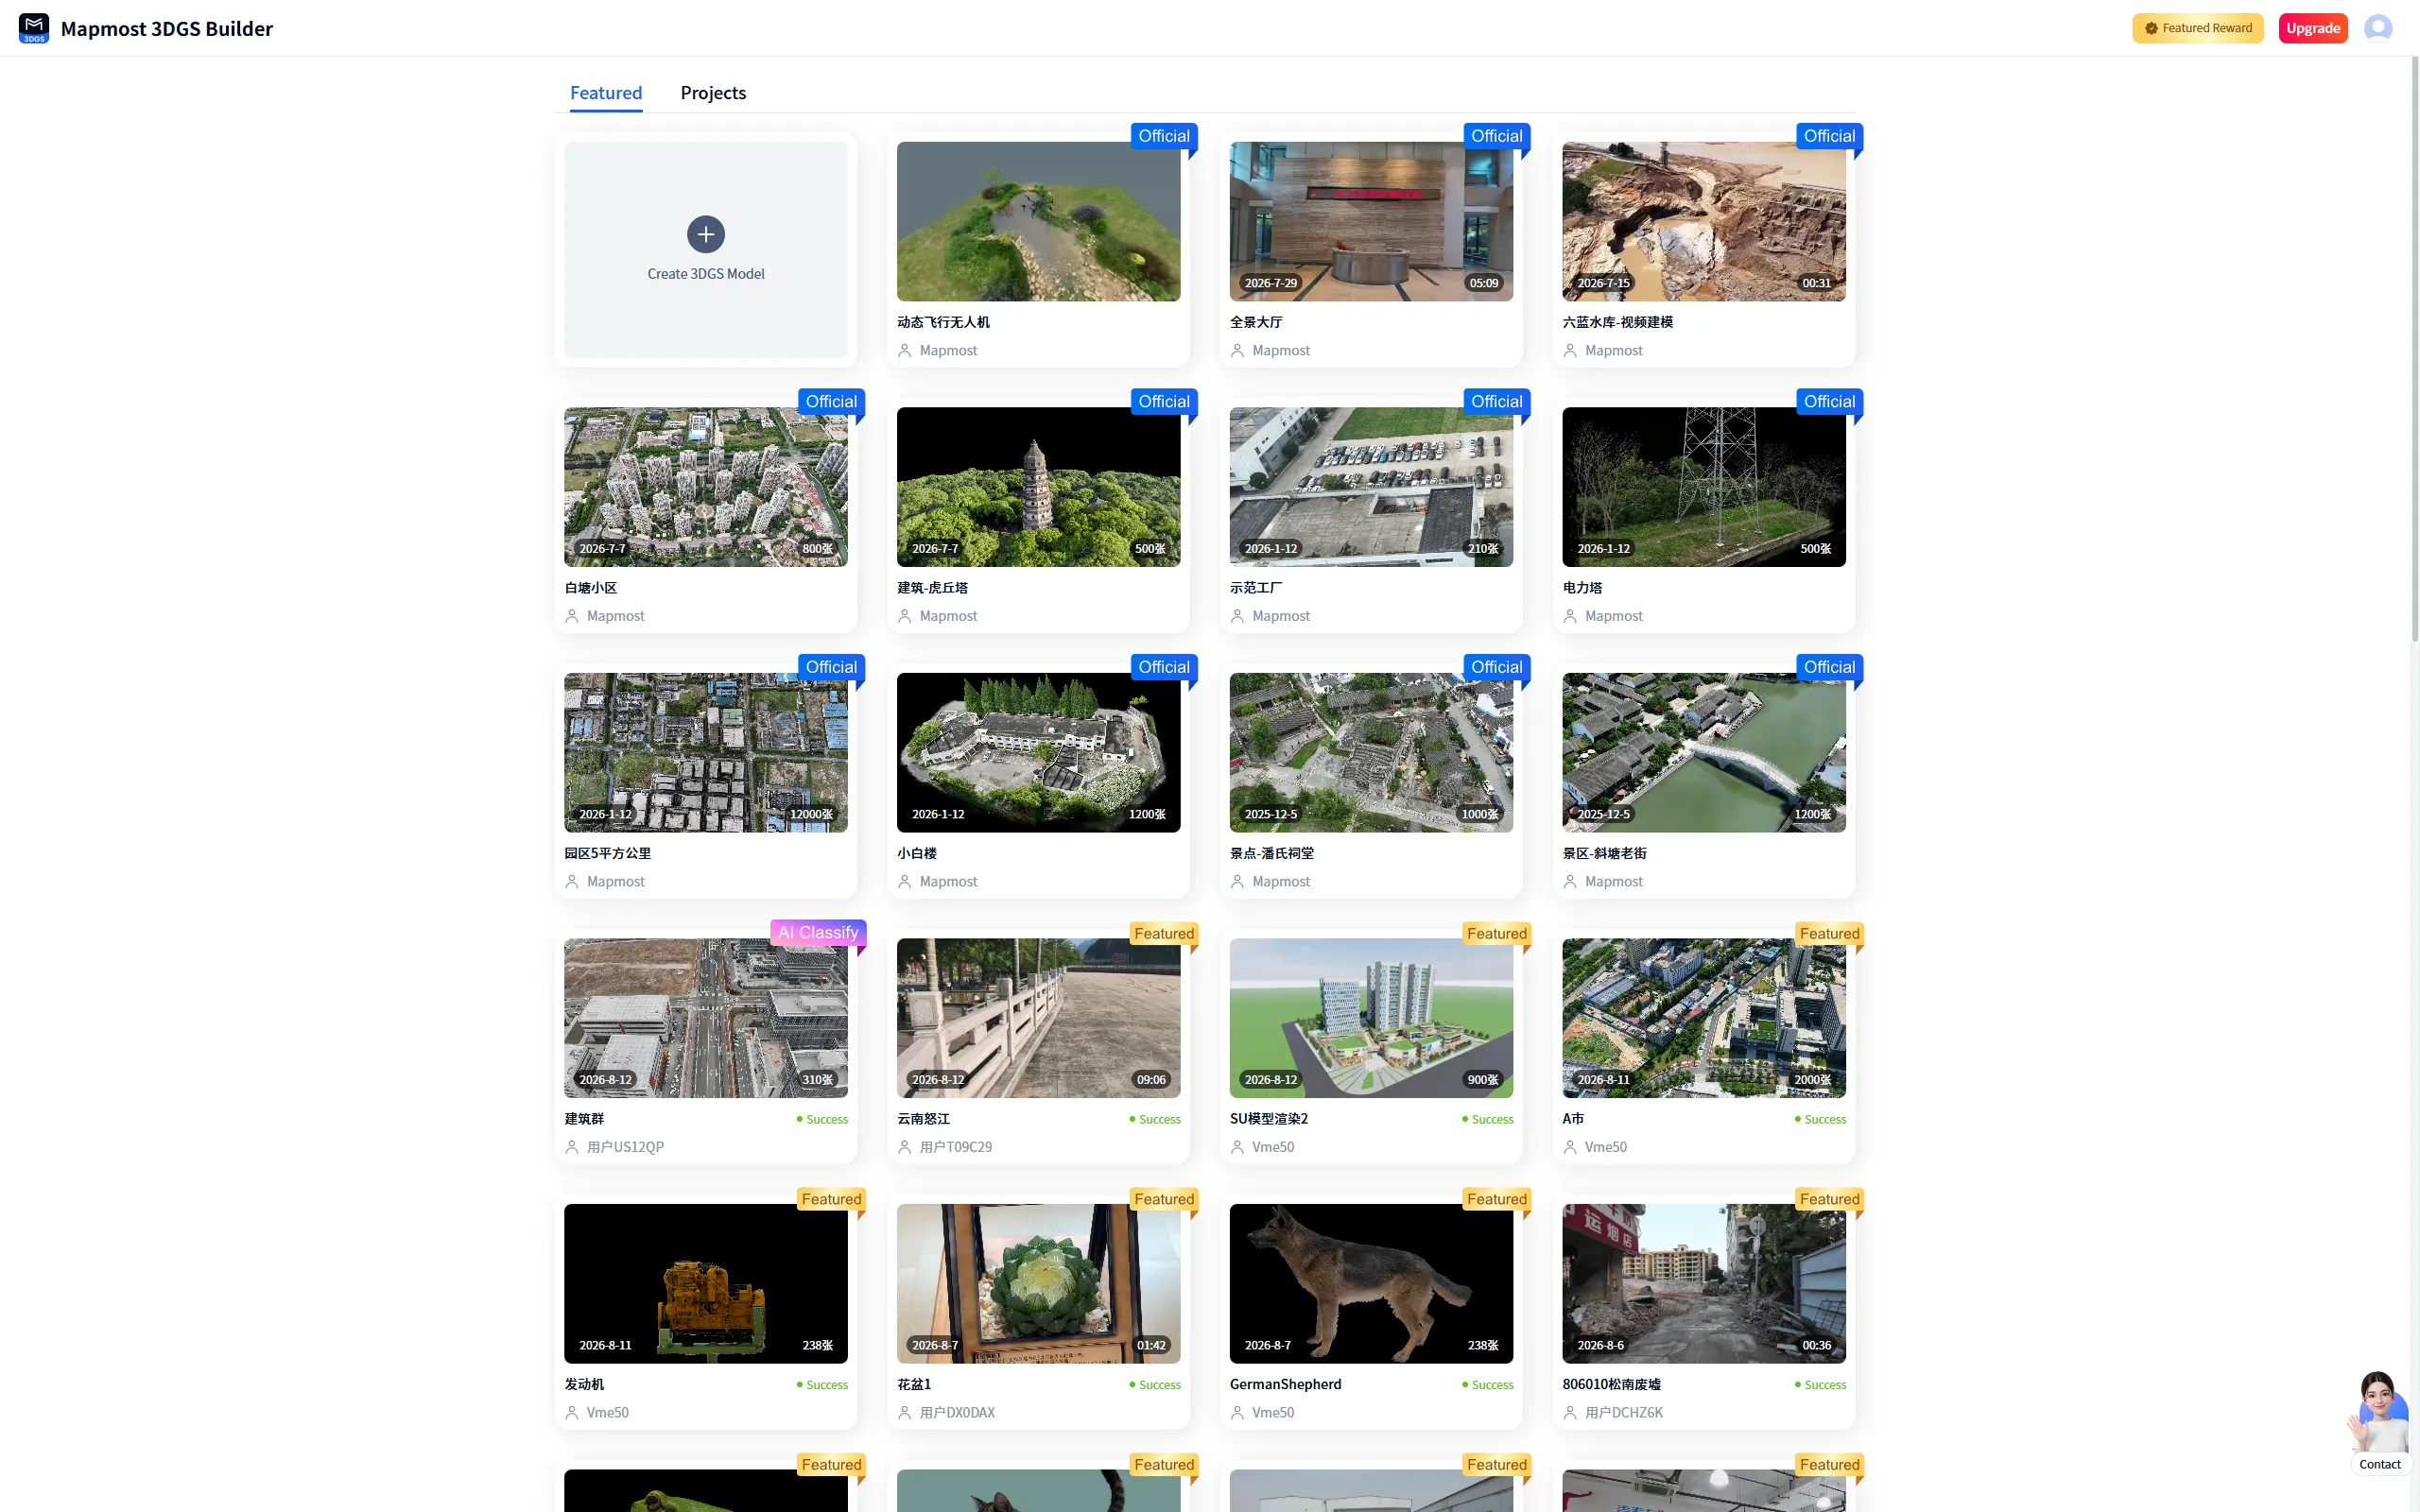Screen dimensions: 2420x1512
Task: Open the SU模型渲染2 thumbnail
Action: pyautogui.click(x=1371, y=1018)
